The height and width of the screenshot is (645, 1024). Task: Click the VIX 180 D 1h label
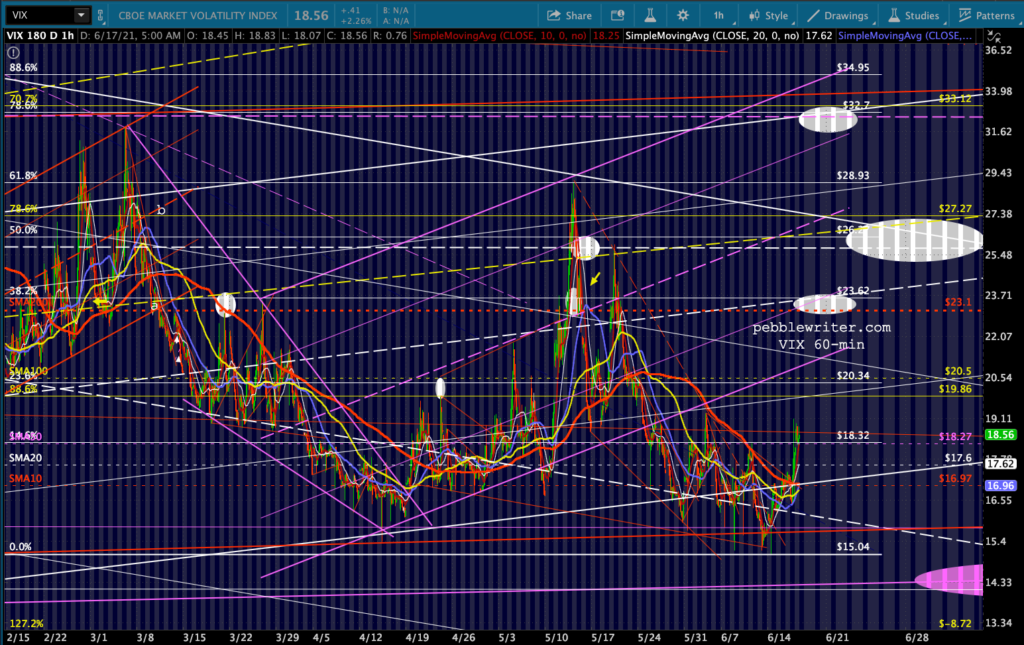[40, 35]
